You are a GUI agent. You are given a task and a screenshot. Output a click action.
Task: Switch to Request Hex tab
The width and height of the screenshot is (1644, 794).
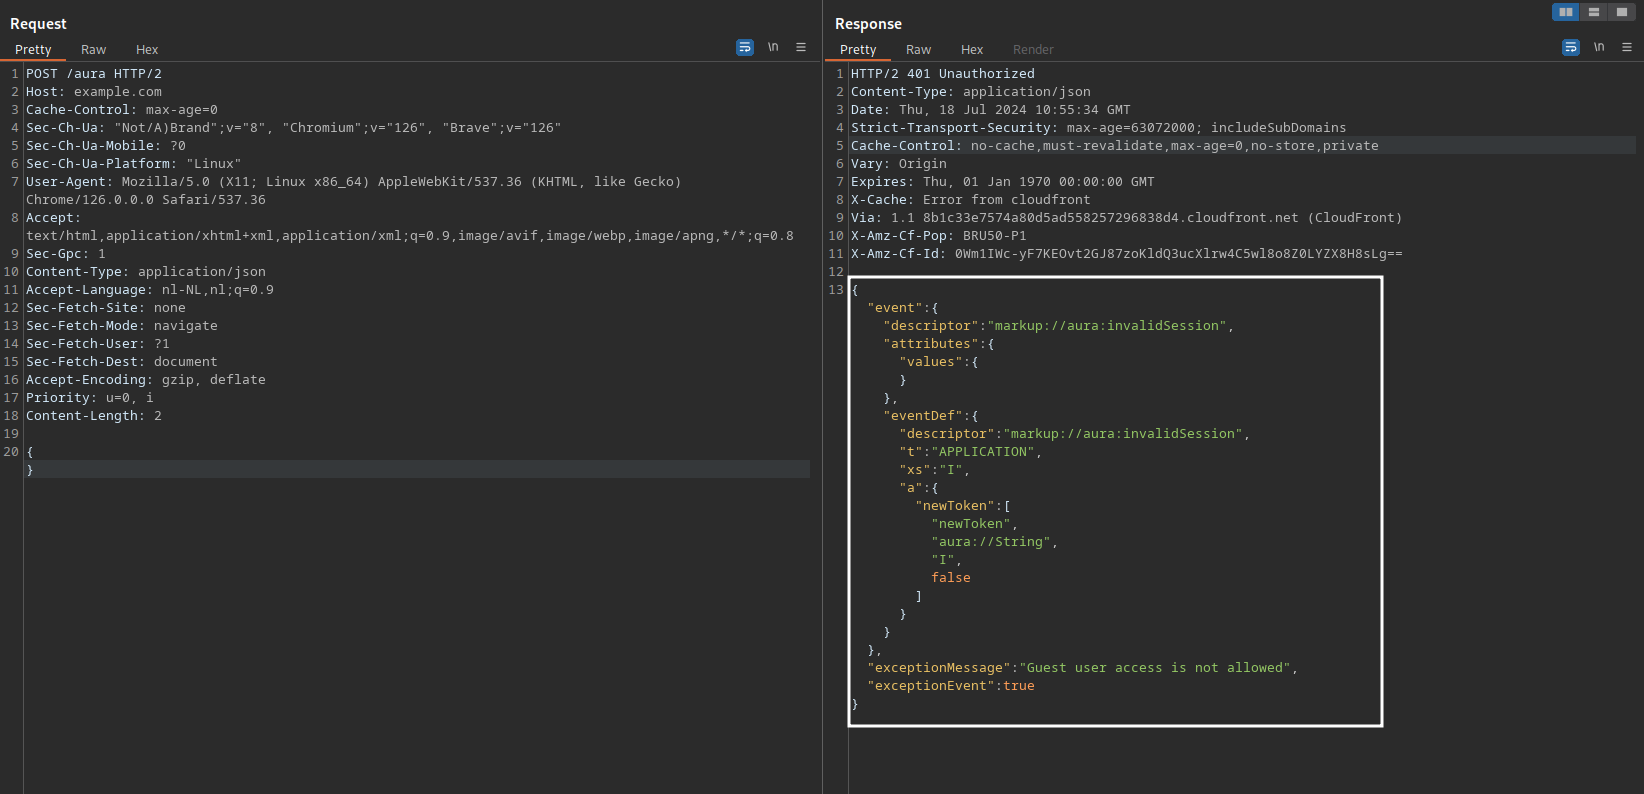pos(147,50)
